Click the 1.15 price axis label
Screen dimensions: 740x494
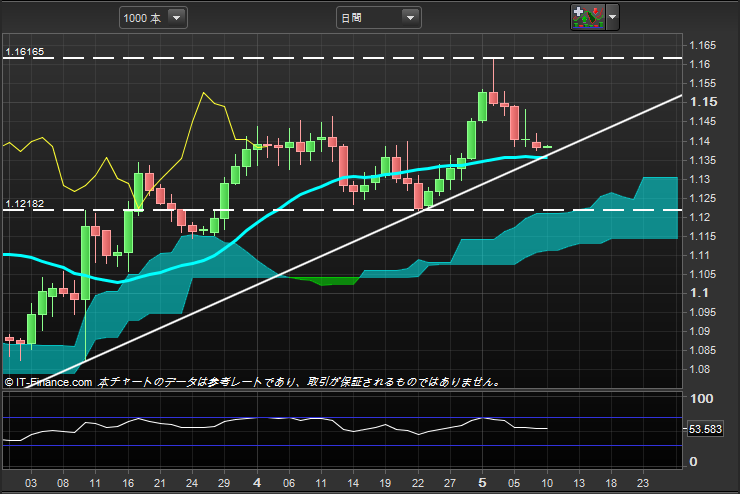tap(703, 102)
